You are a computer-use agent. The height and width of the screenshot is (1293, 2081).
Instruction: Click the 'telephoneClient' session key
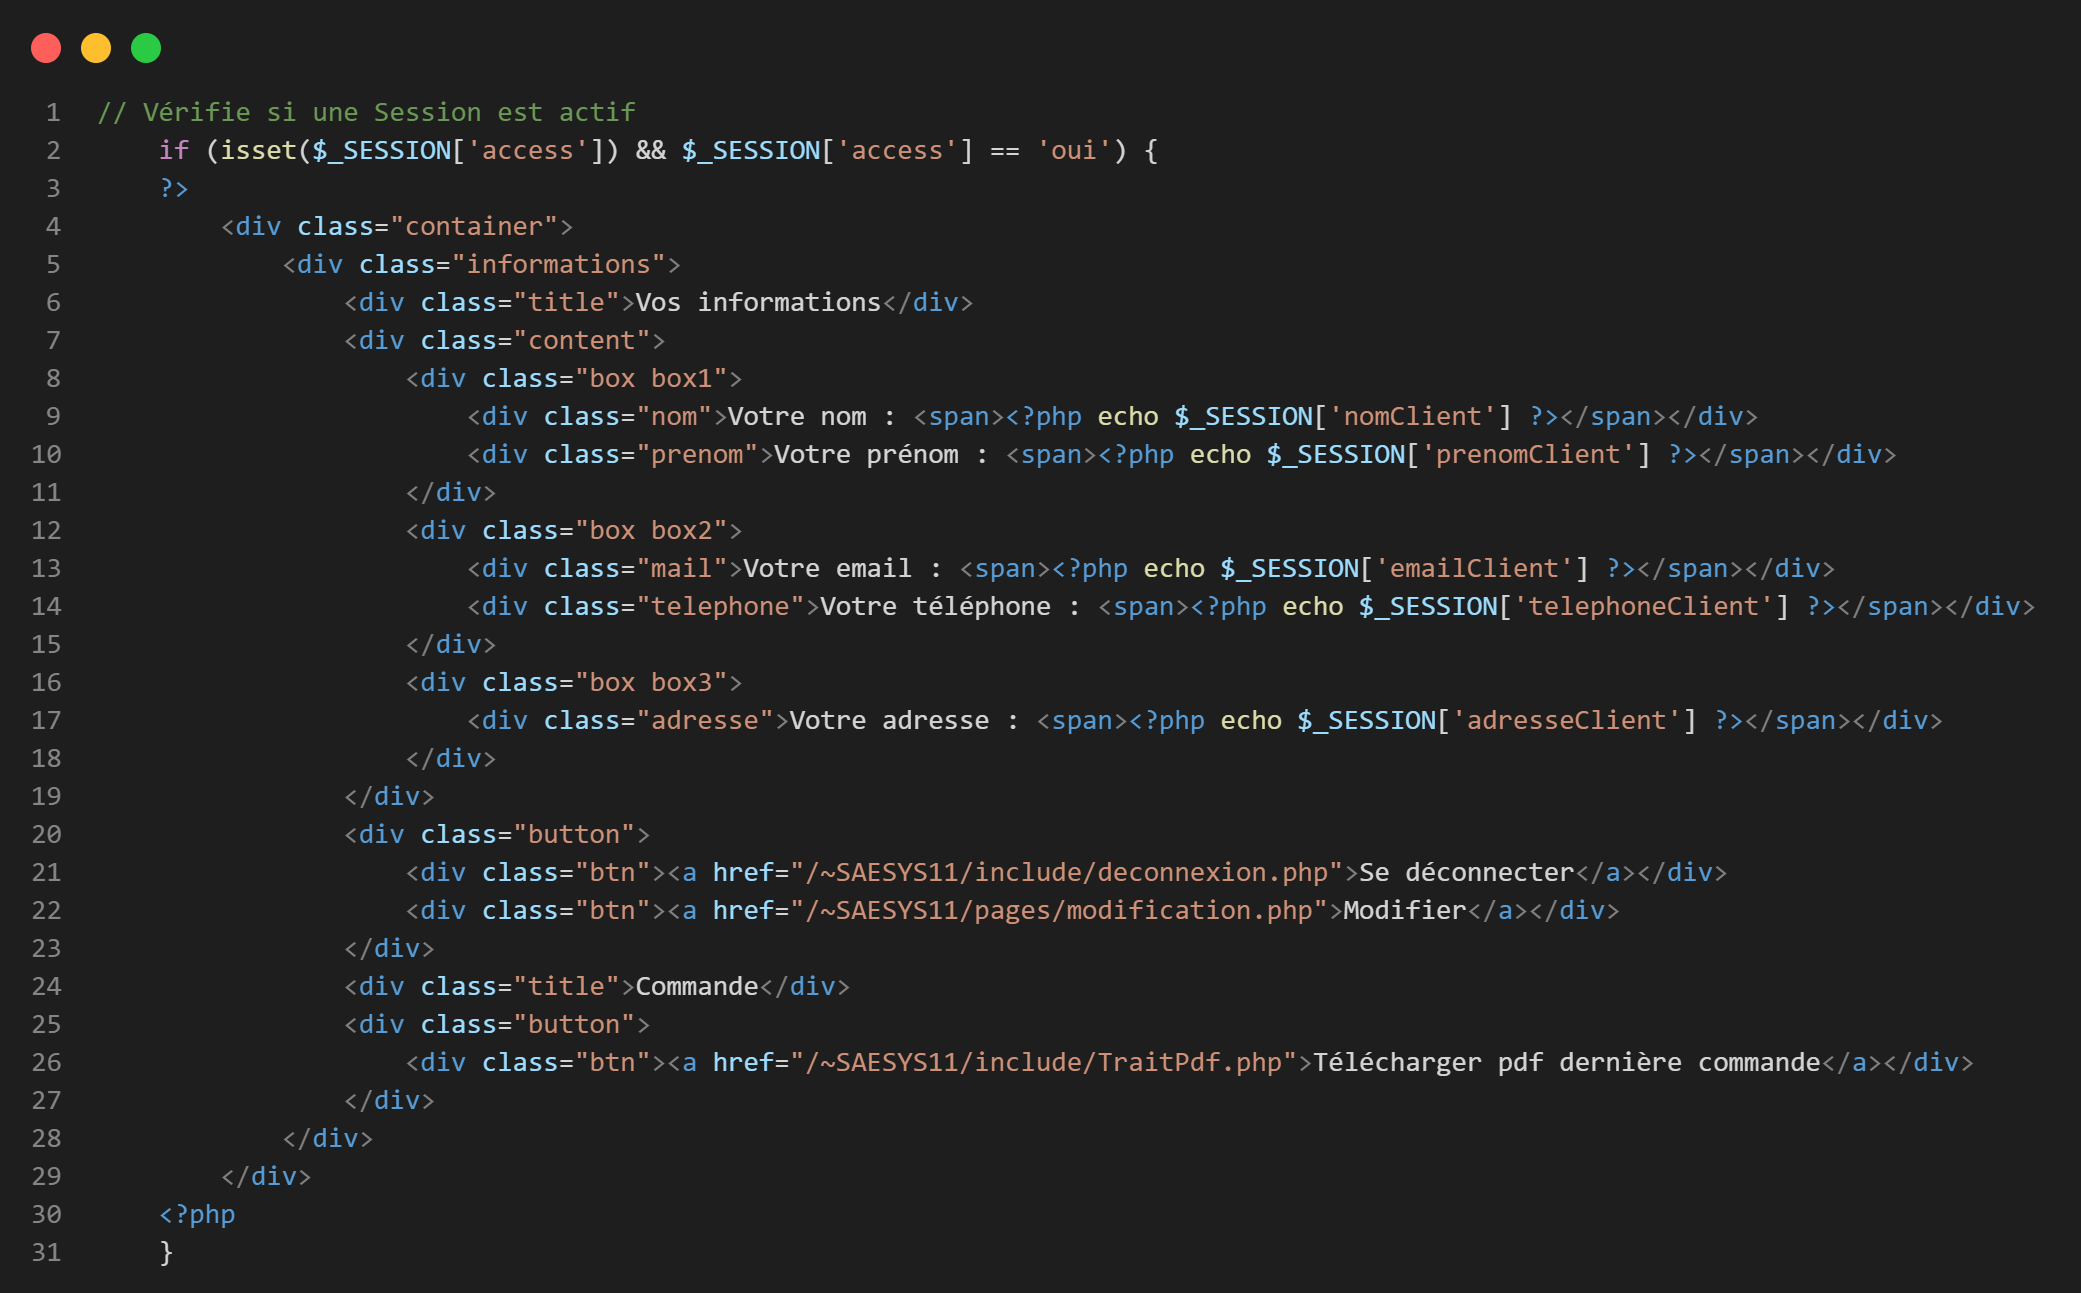(x=1644, y=606)
